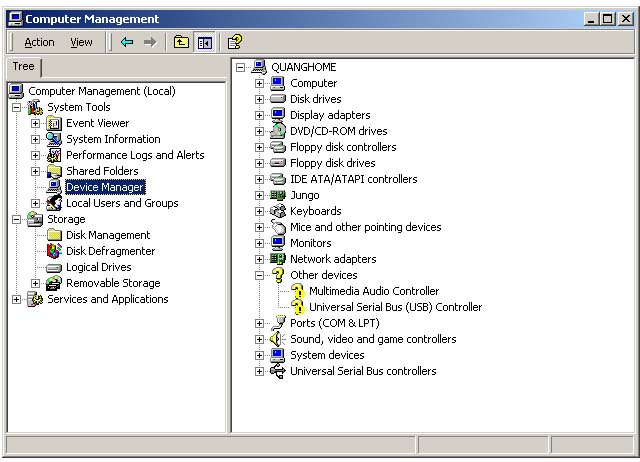640x462 pixels.
Task: Expand the Removable Storage node
Action: pyautogui.click(x=36, y=283)
